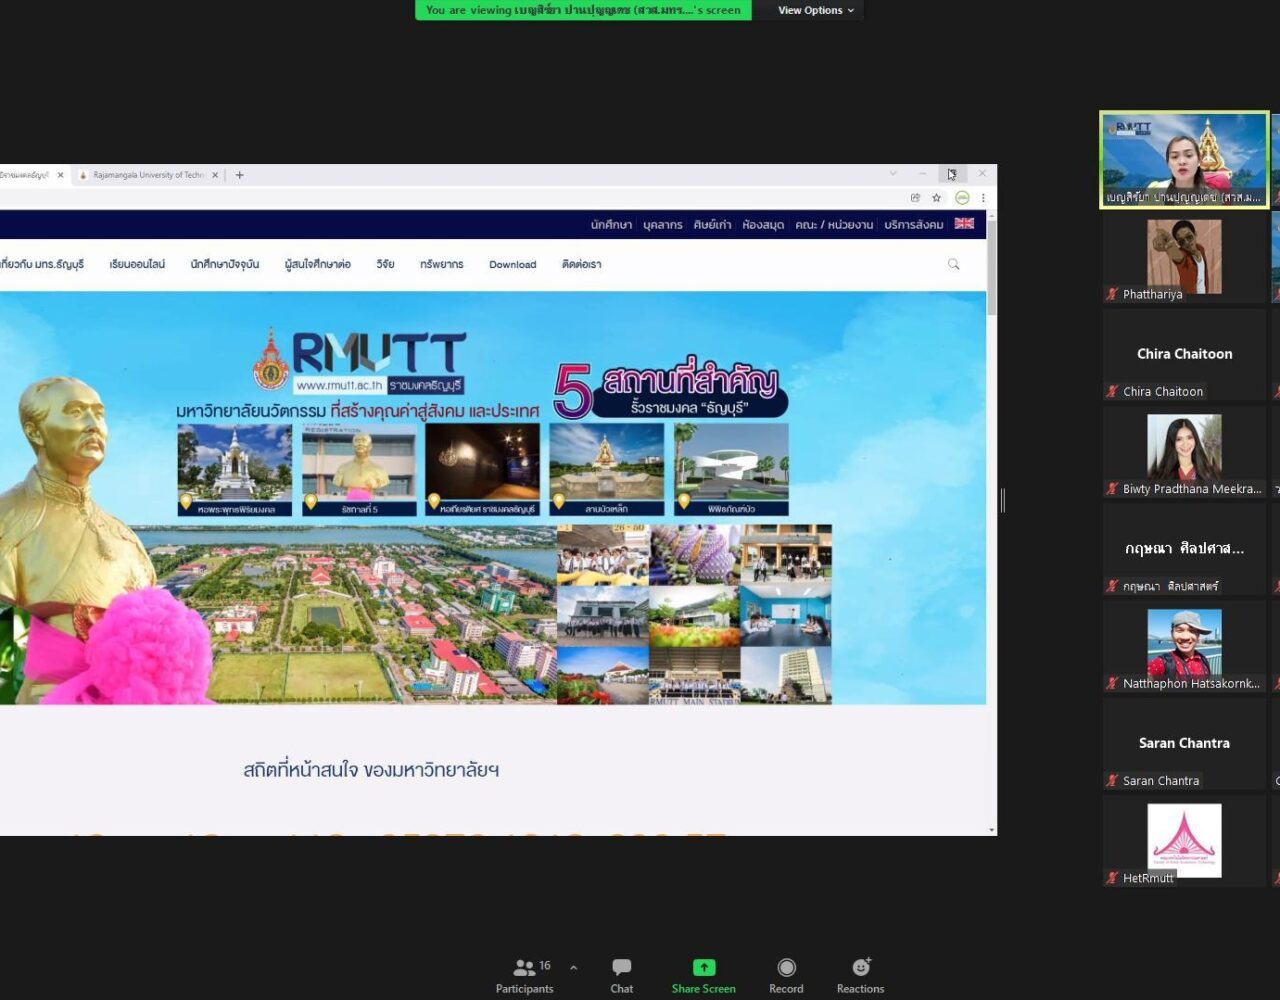1280x1000 pixels.
Task: Click muted mic icon beside Saran Chantra name
Action: coord(1112,781)
